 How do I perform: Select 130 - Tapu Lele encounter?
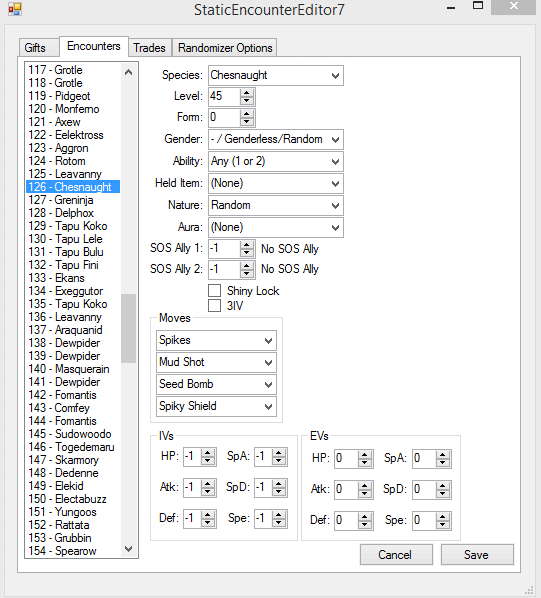[x=73, y=239]
